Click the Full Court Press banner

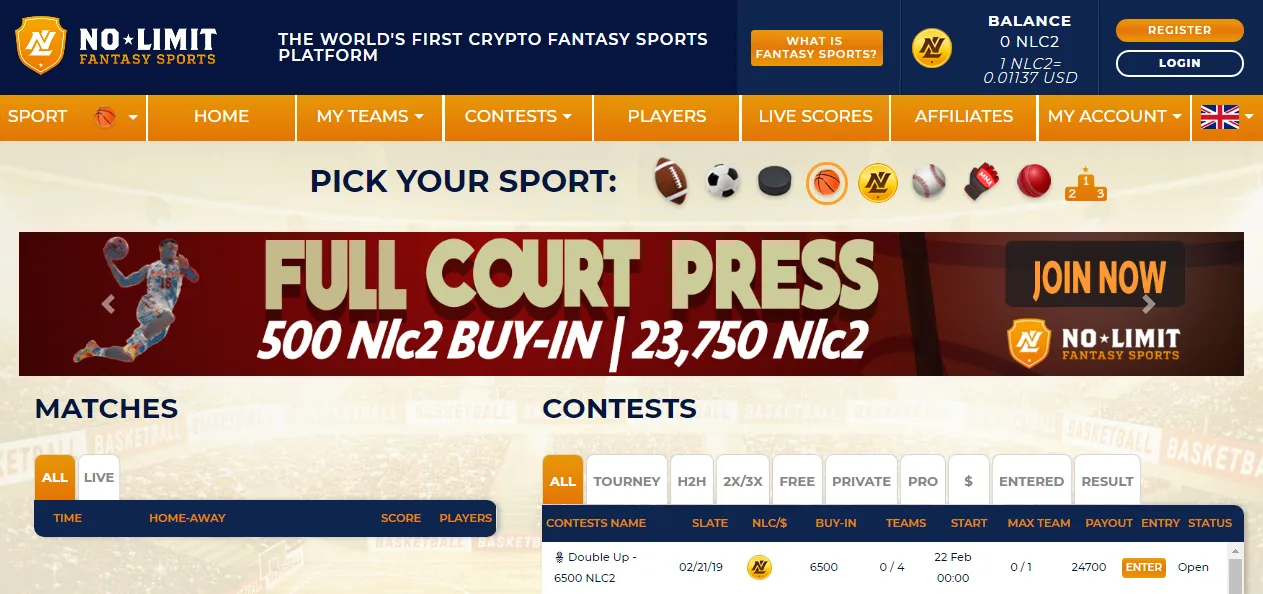pyautogui.click(x=631, y=304)
